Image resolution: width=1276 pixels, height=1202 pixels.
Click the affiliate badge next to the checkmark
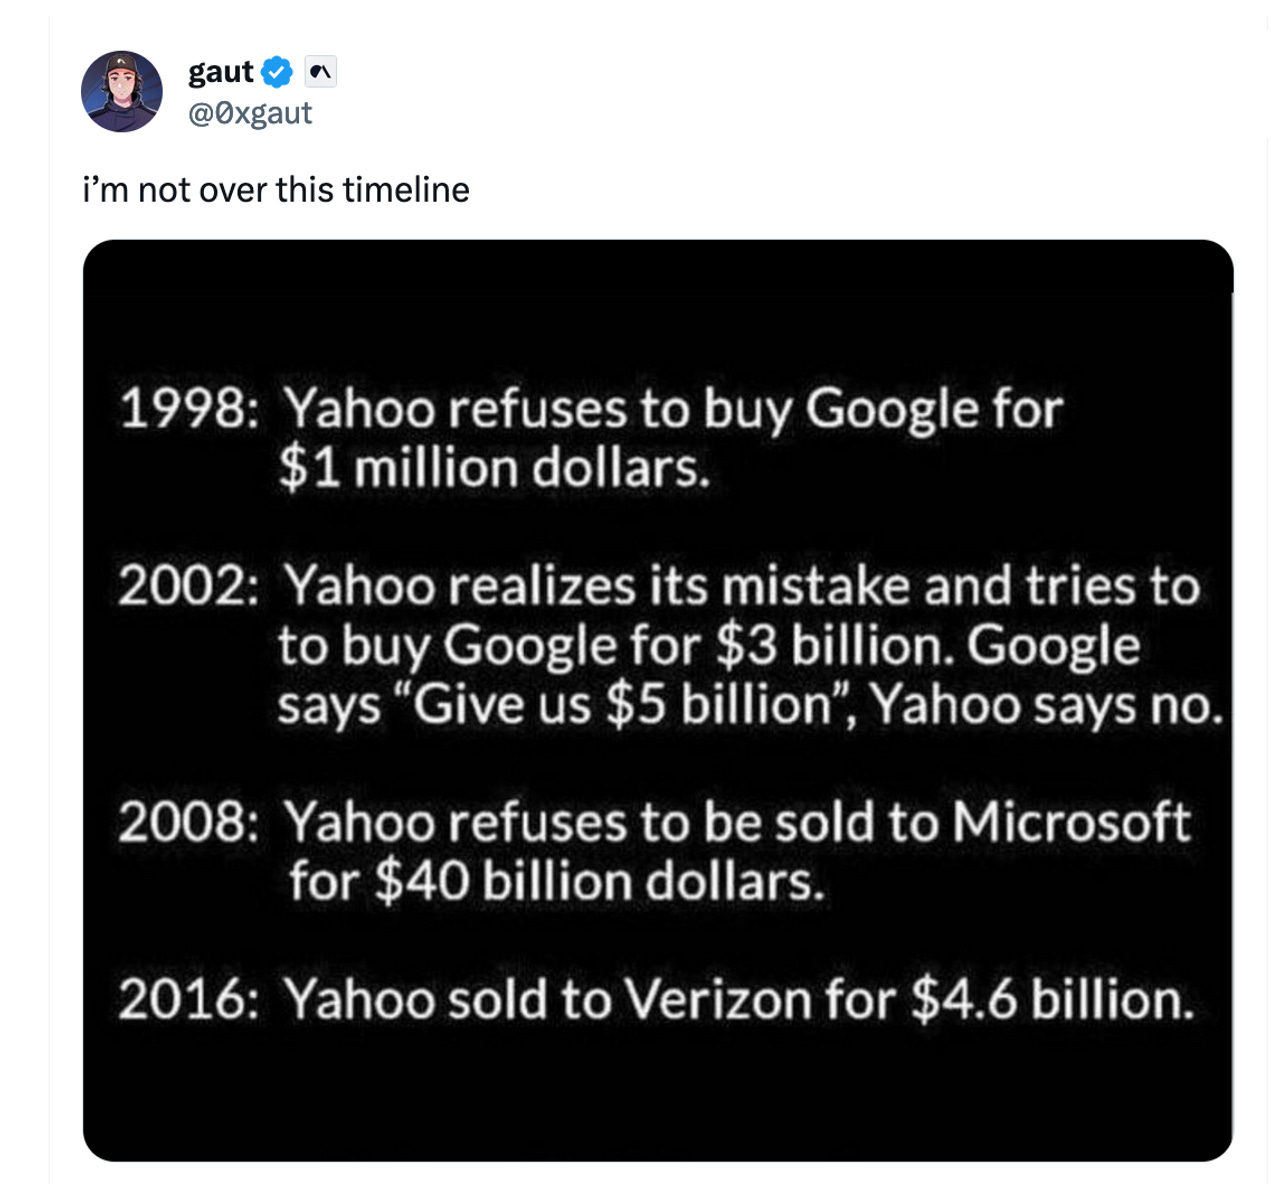point(319,71)
